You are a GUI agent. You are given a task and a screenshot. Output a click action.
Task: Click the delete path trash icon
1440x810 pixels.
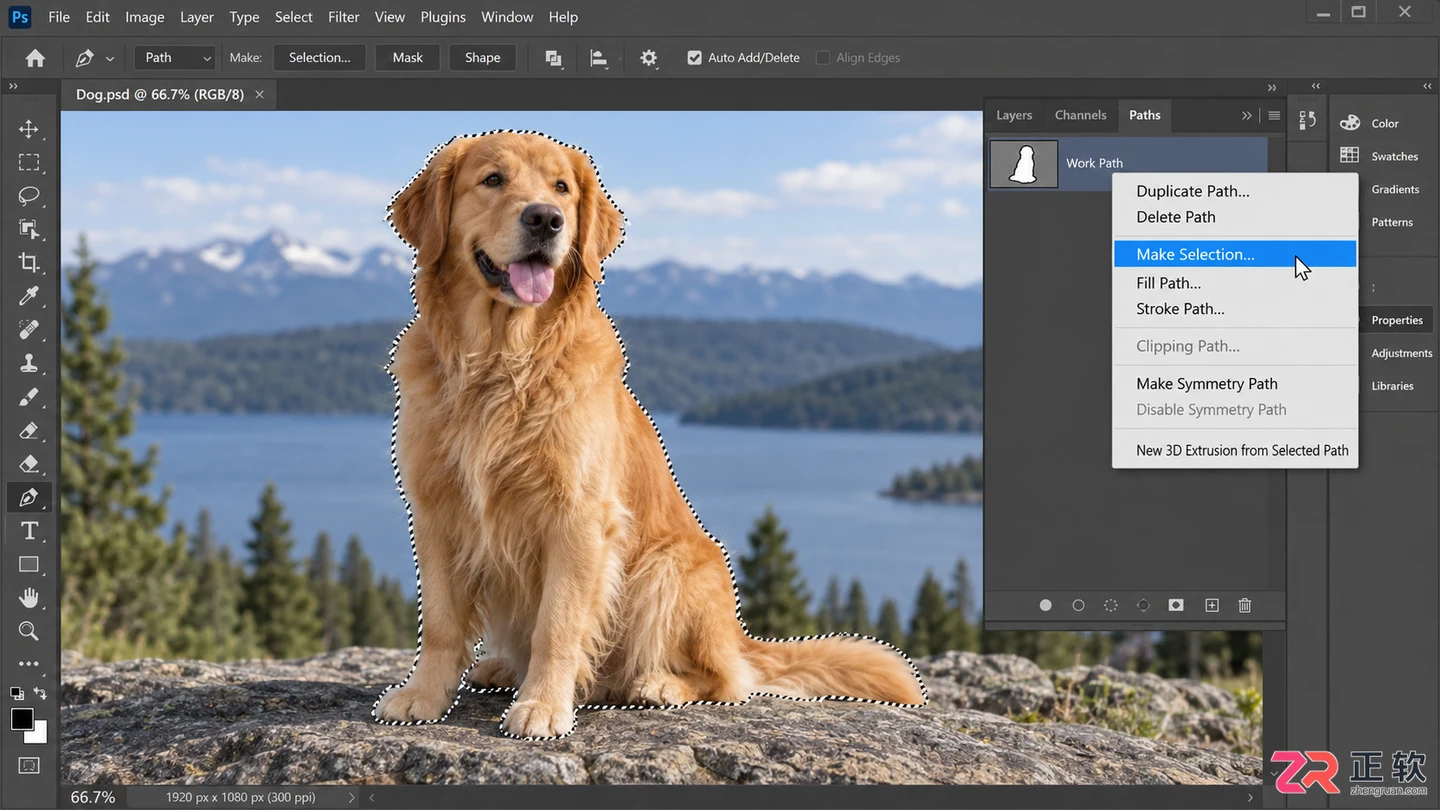click(1245, 605)
